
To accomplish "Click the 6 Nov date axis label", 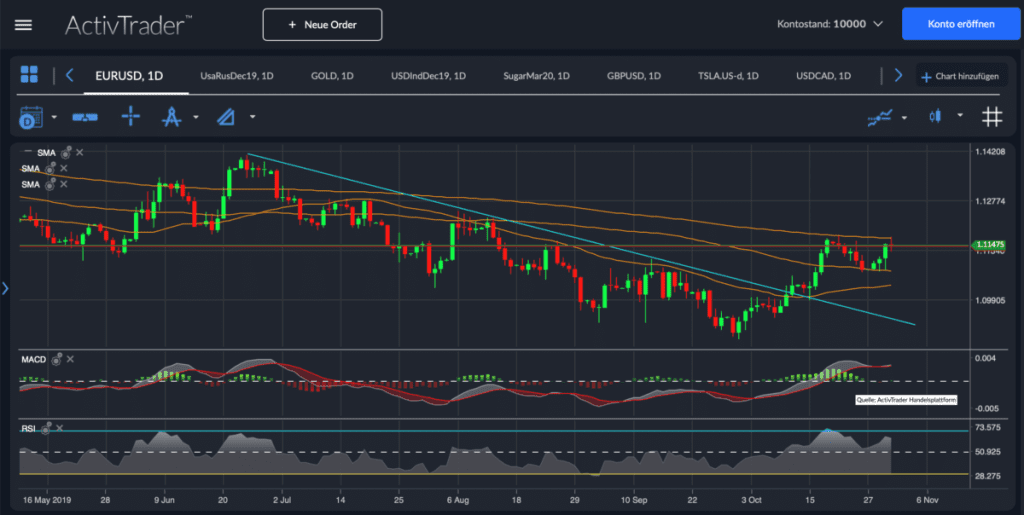I will [926, 500].
